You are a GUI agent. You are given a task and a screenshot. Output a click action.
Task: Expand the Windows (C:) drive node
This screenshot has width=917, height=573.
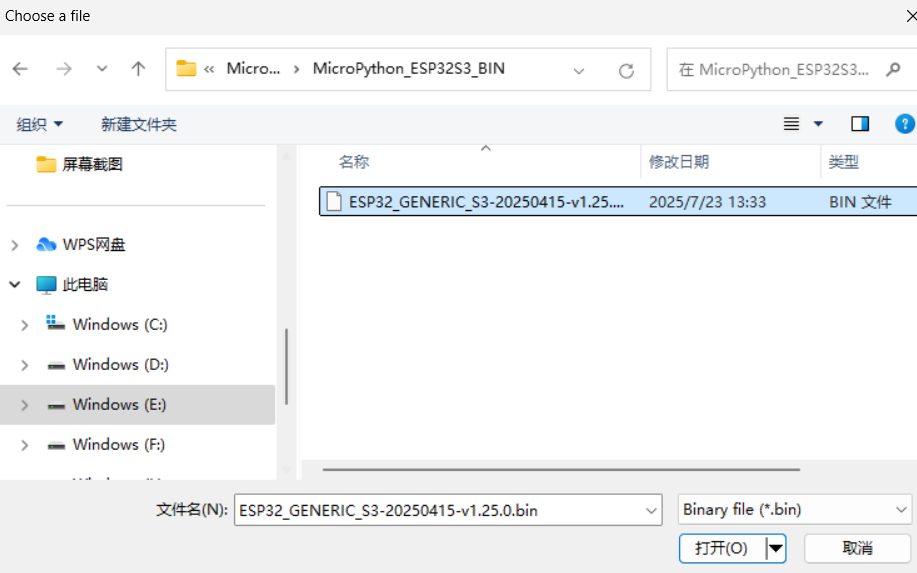(x=25, y=325)
